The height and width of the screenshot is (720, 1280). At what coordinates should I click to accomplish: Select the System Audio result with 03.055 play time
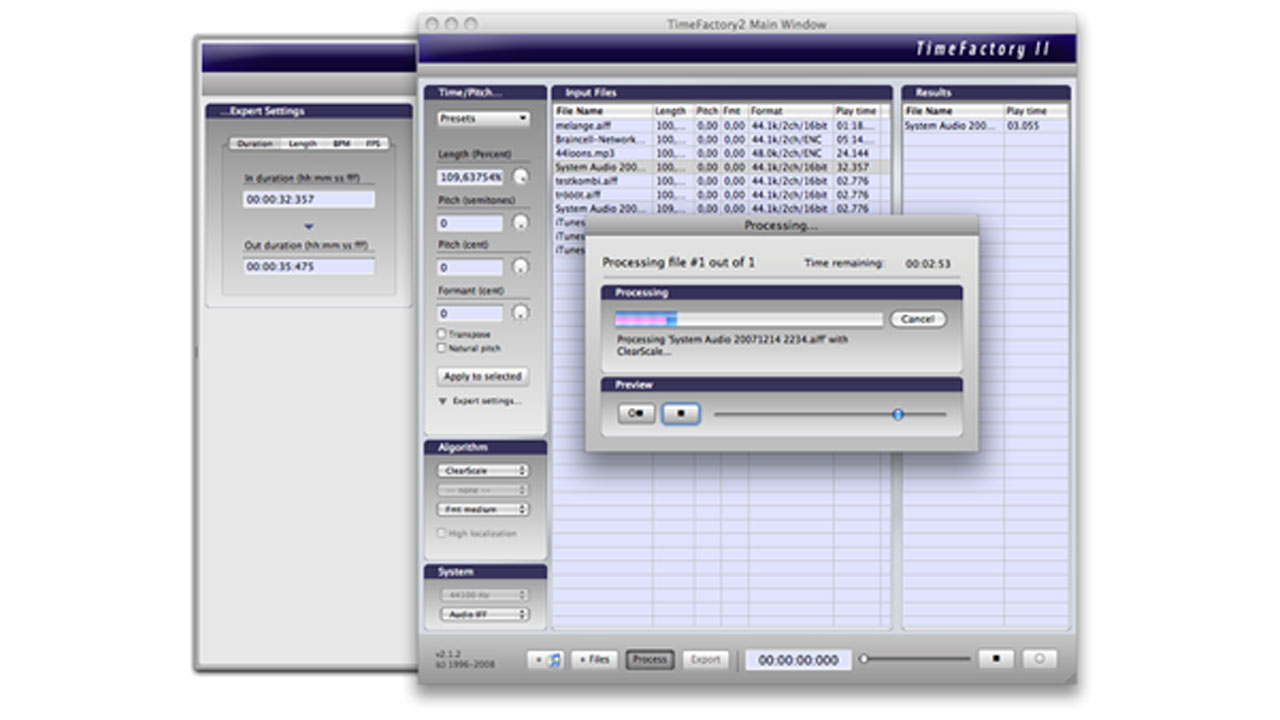[x=986, y=126]
